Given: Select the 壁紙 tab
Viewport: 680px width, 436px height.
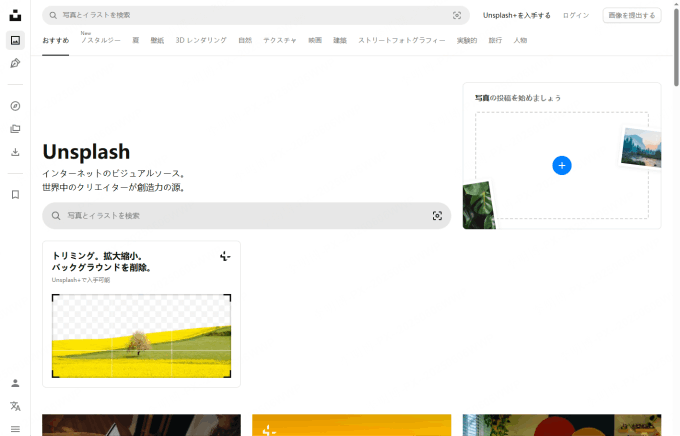Looking at the screenshot, I should point(157,40).
